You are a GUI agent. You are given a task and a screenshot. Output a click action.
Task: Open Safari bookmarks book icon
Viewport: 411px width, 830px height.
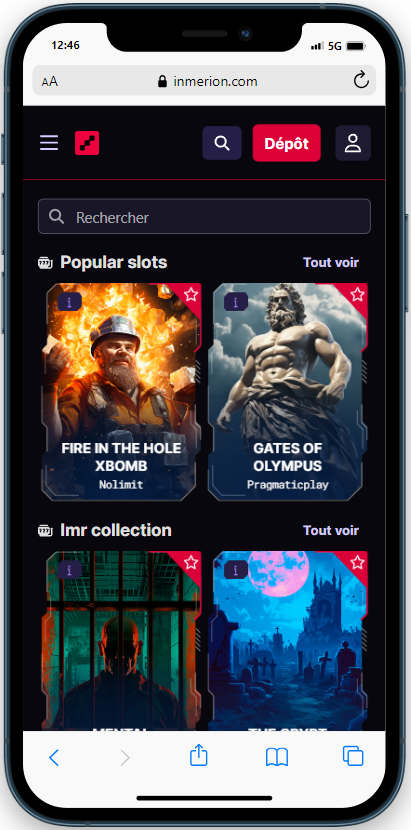tap(277, 757)
